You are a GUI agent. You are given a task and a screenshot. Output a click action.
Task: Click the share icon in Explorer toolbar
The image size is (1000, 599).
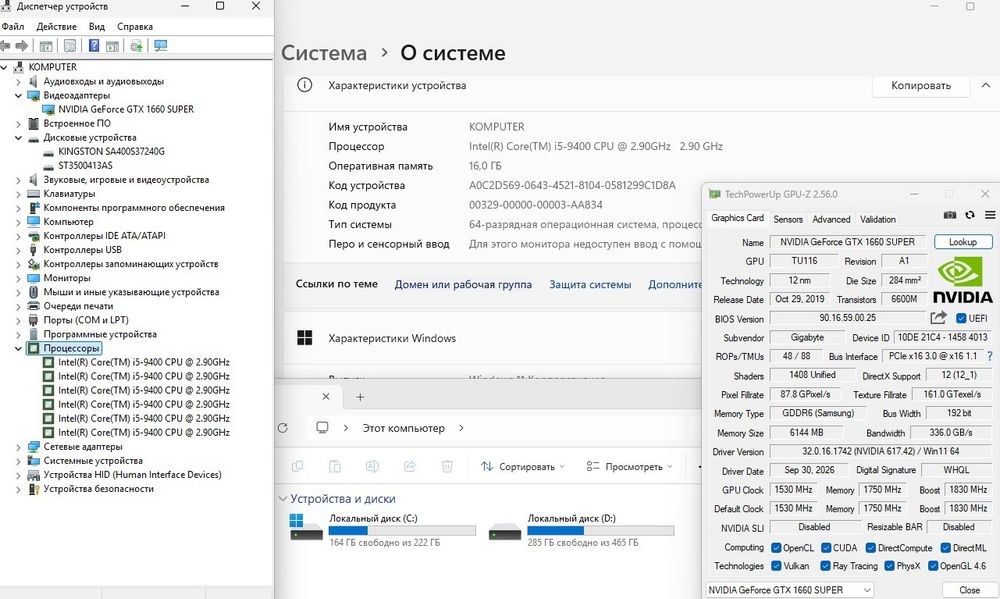[409, 466]
